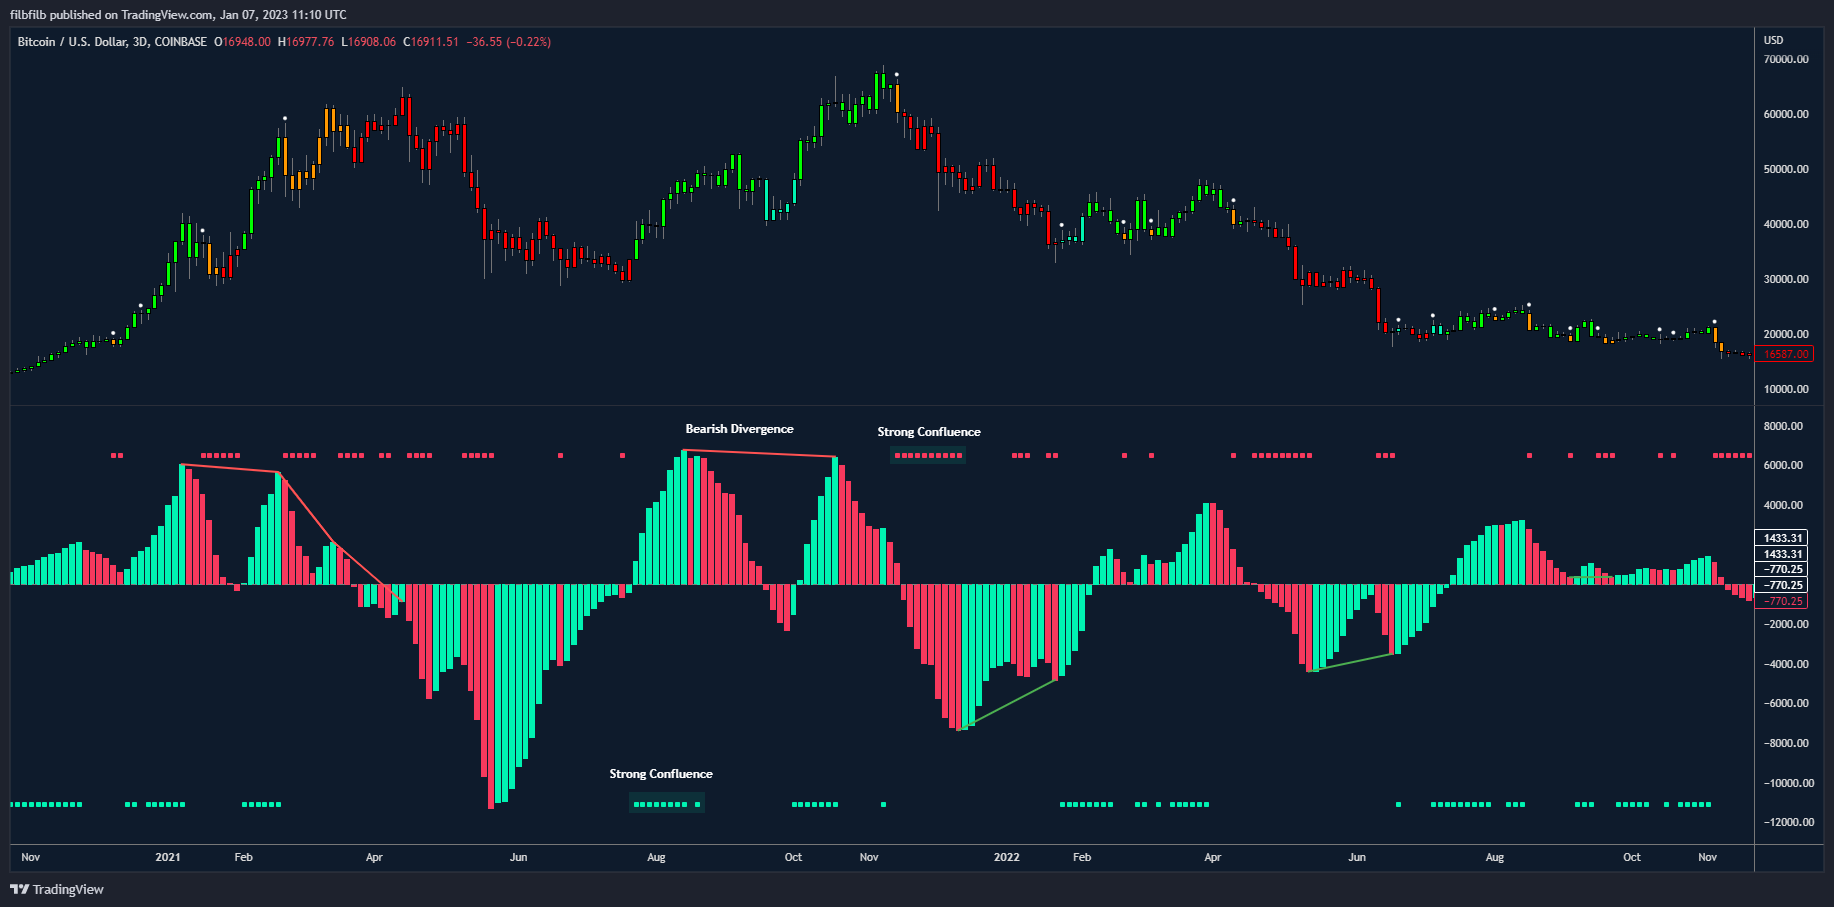Click the highlighted pink dots under Strong Confluence
The width and height of the screenshot is (1834, 907).
pyautogui.click(x=928, y=456)
